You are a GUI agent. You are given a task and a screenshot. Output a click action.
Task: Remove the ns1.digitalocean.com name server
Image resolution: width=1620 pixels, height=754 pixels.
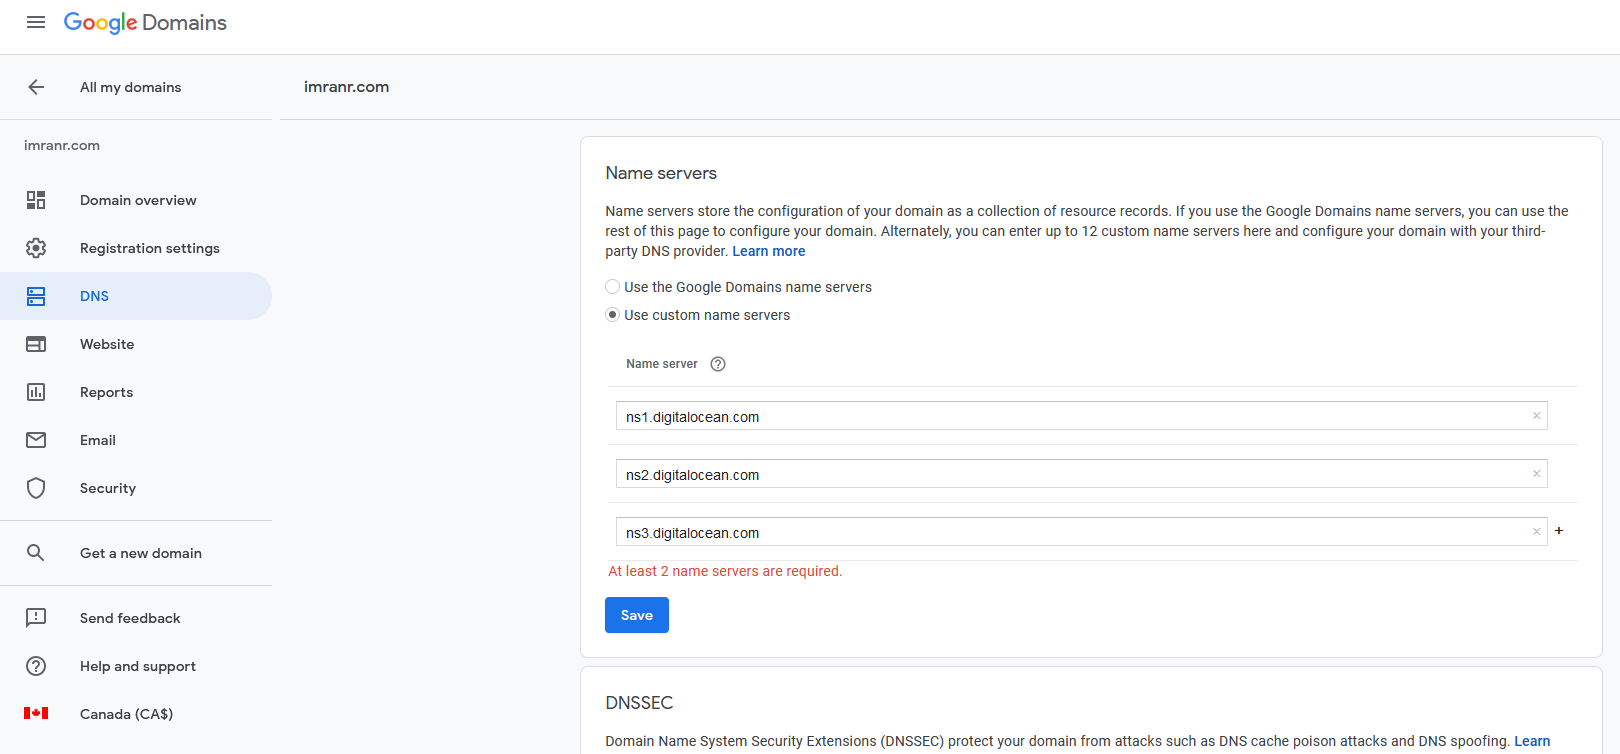pyautogui.click(x=1536, y=416)
